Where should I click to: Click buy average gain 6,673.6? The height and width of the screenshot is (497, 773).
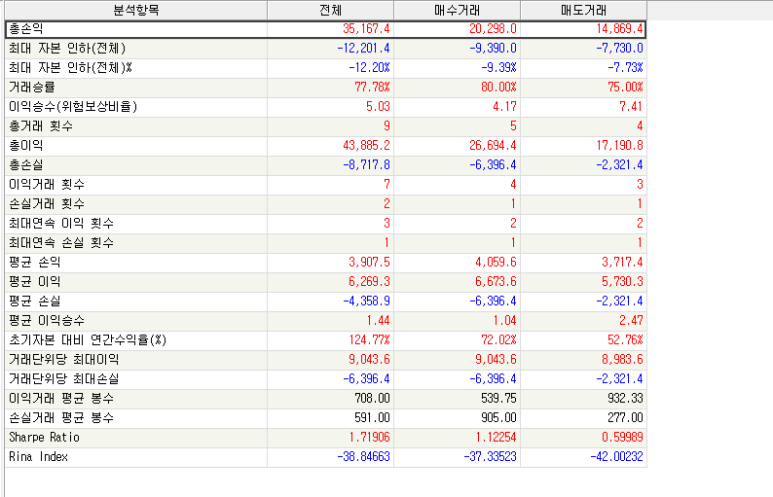coord(496,282)
